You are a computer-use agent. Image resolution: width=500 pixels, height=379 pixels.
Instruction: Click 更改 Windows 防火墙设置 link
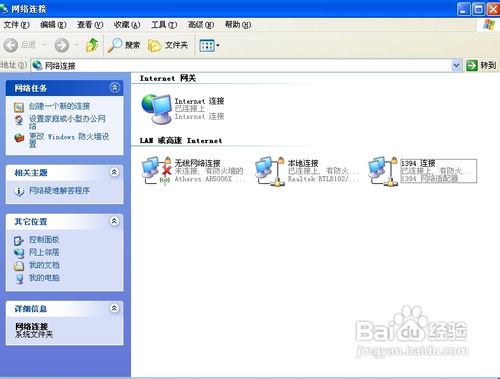[69, 140]
